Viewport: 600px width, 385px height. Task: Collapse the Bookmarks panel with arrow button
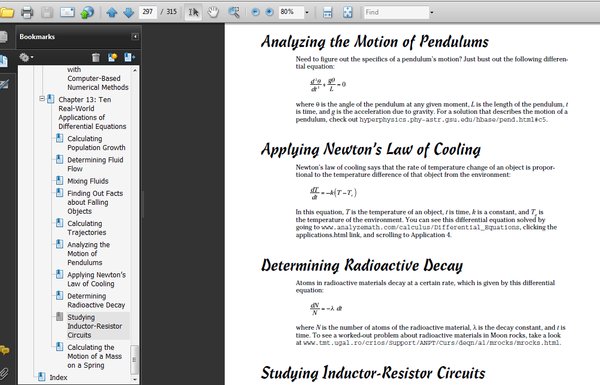point(135,36)
